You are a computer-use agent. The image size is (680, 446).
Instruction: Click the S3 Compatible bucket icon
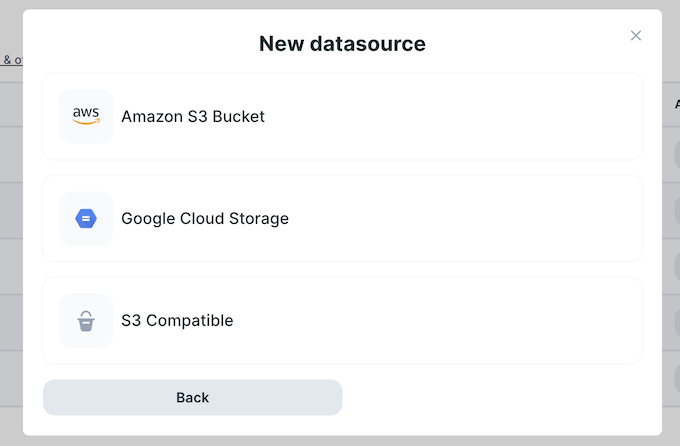pyautogui.click(x=86, y=321)
